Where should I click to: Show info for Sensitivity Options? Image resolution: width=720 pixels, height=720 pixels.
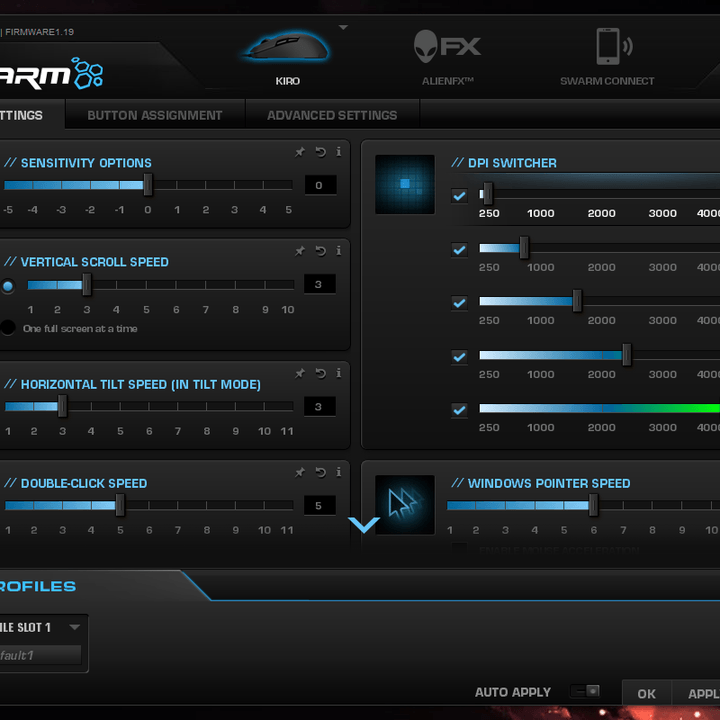click(338, 152)
